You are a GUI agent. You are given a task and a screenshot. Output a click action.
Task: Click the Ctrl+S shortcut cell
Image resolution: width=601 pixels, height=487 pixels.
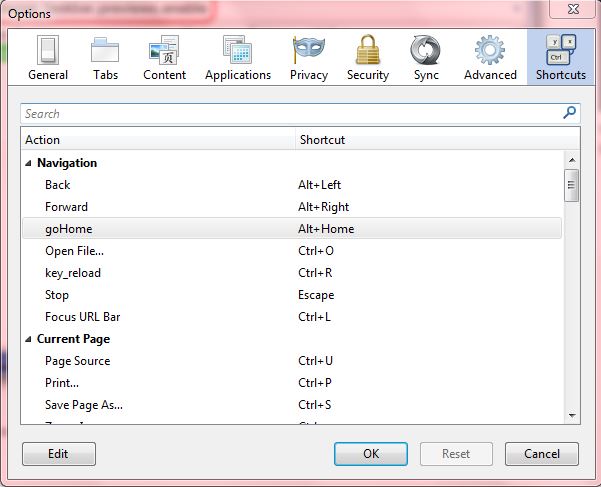tap(315, 405)
